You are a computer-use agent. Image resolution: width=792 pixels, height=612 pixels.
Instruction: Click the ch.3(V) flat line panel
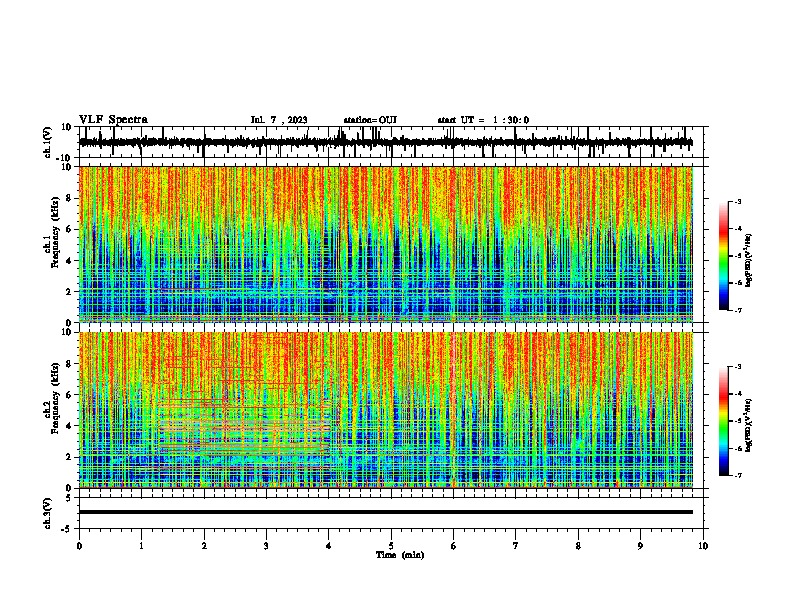(x=391, y=513)
